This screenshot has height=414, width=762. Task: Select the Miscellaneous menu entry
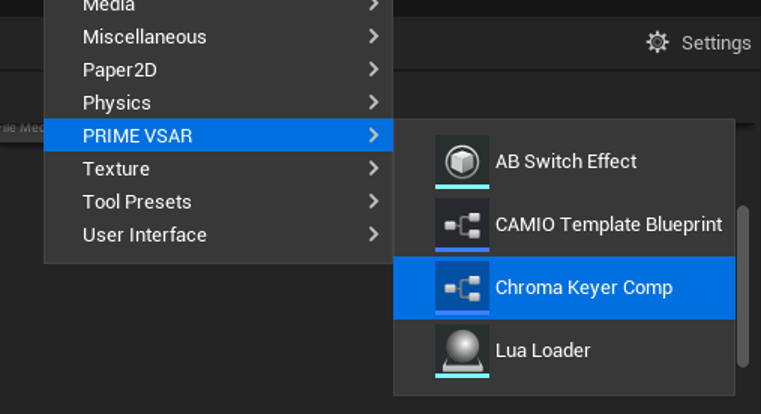144,37
